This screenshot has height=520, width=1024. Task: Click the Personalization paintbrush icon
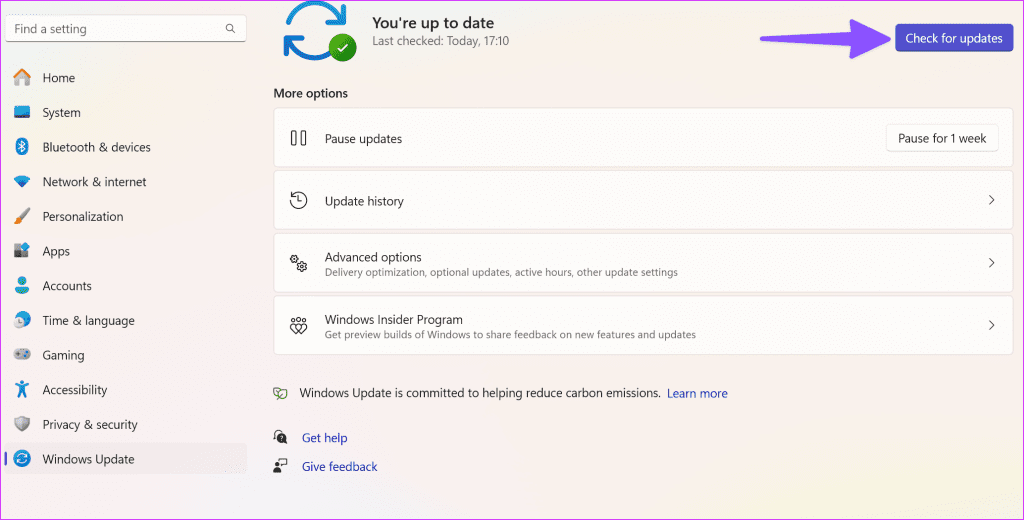click(x=22, y=216)
